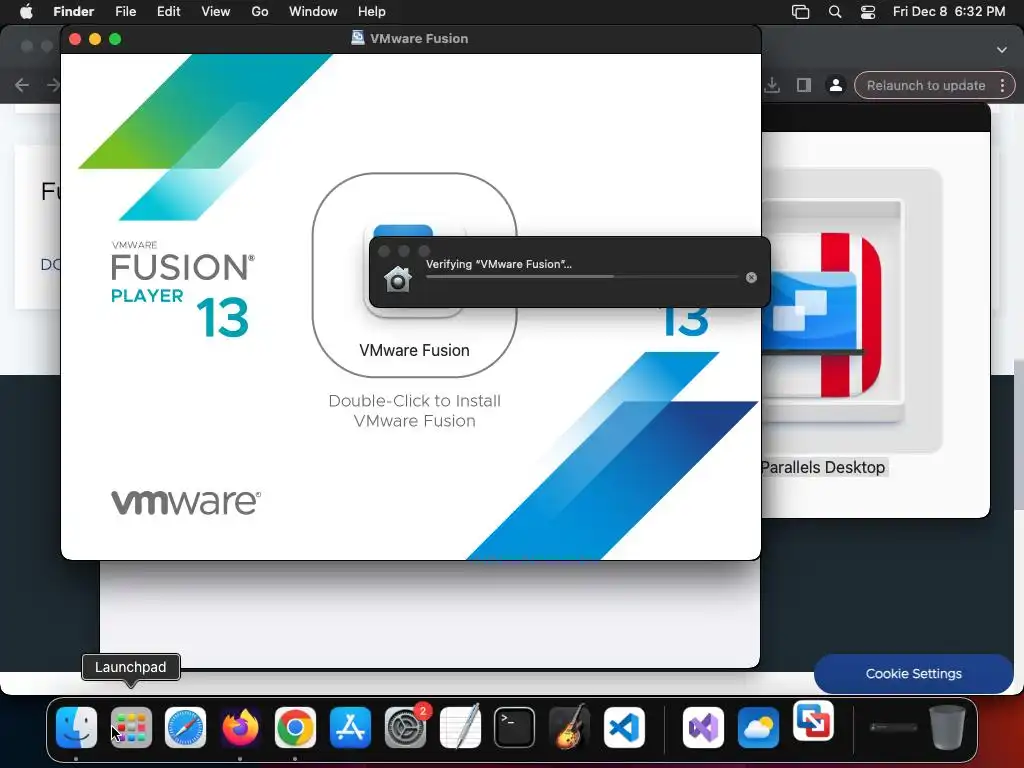Go back in Chrome browser
The image size is (1024, 768).
(22, 86)
